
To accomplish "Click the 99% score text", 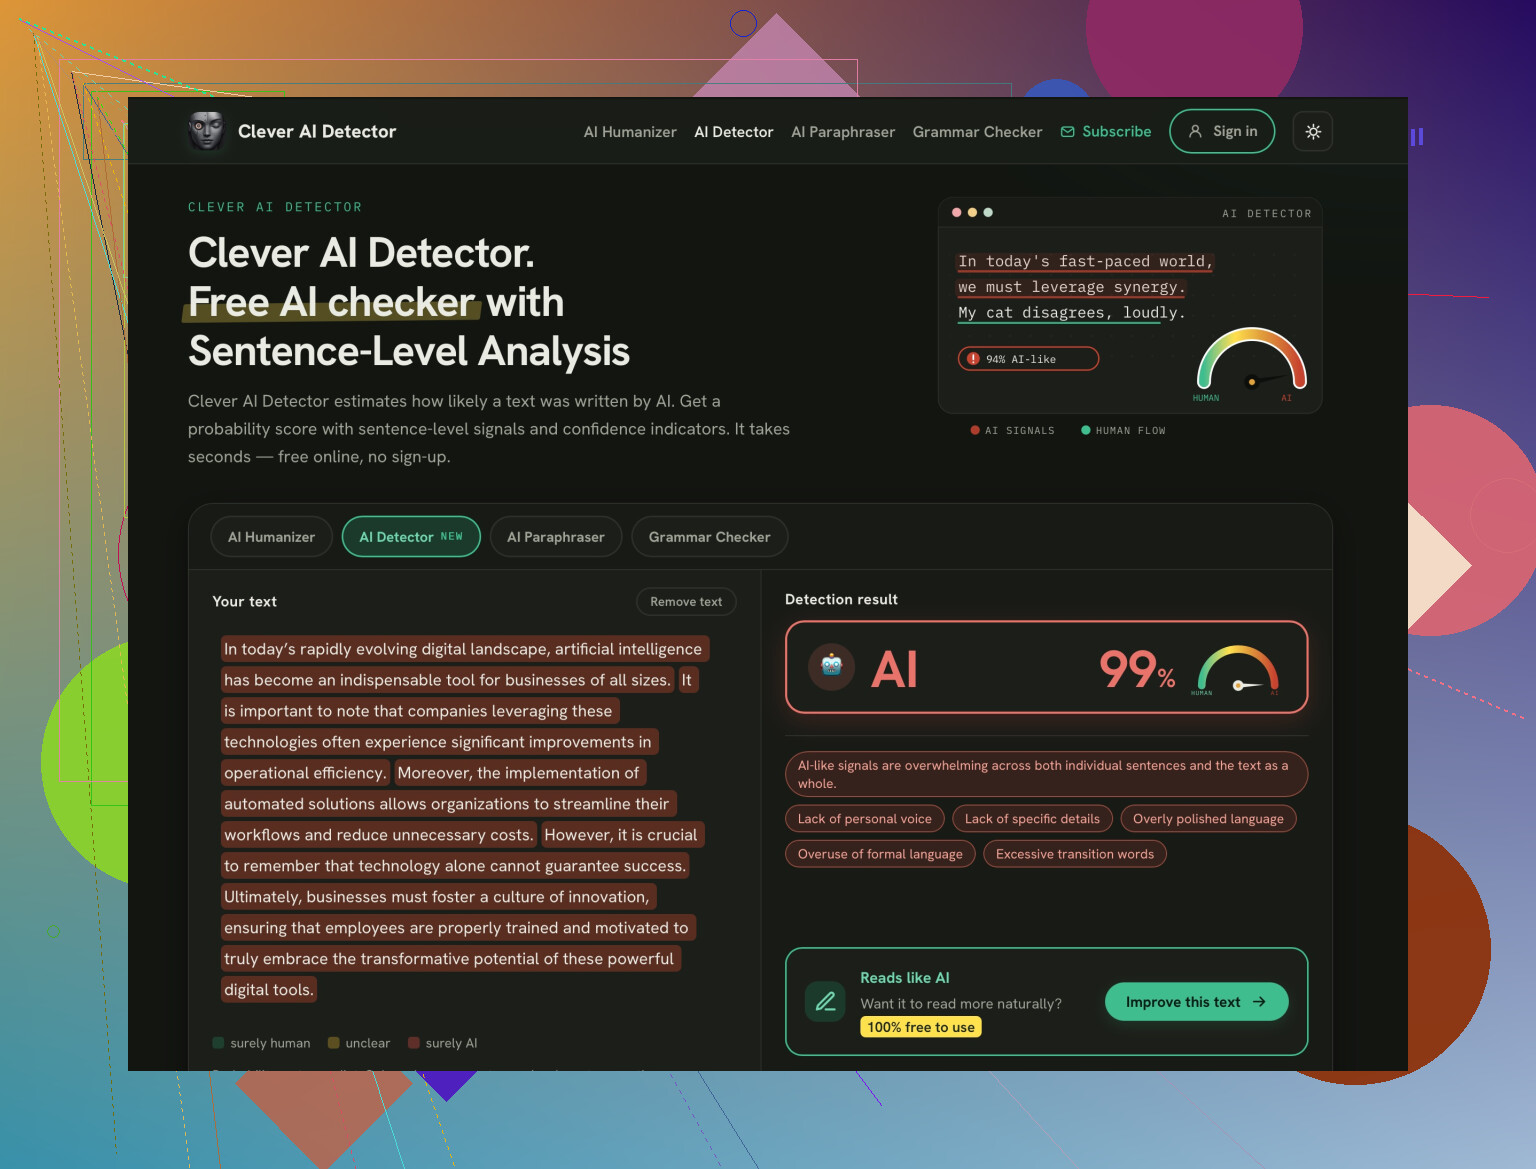I will pyautogui.click(x=1137, y=669).
